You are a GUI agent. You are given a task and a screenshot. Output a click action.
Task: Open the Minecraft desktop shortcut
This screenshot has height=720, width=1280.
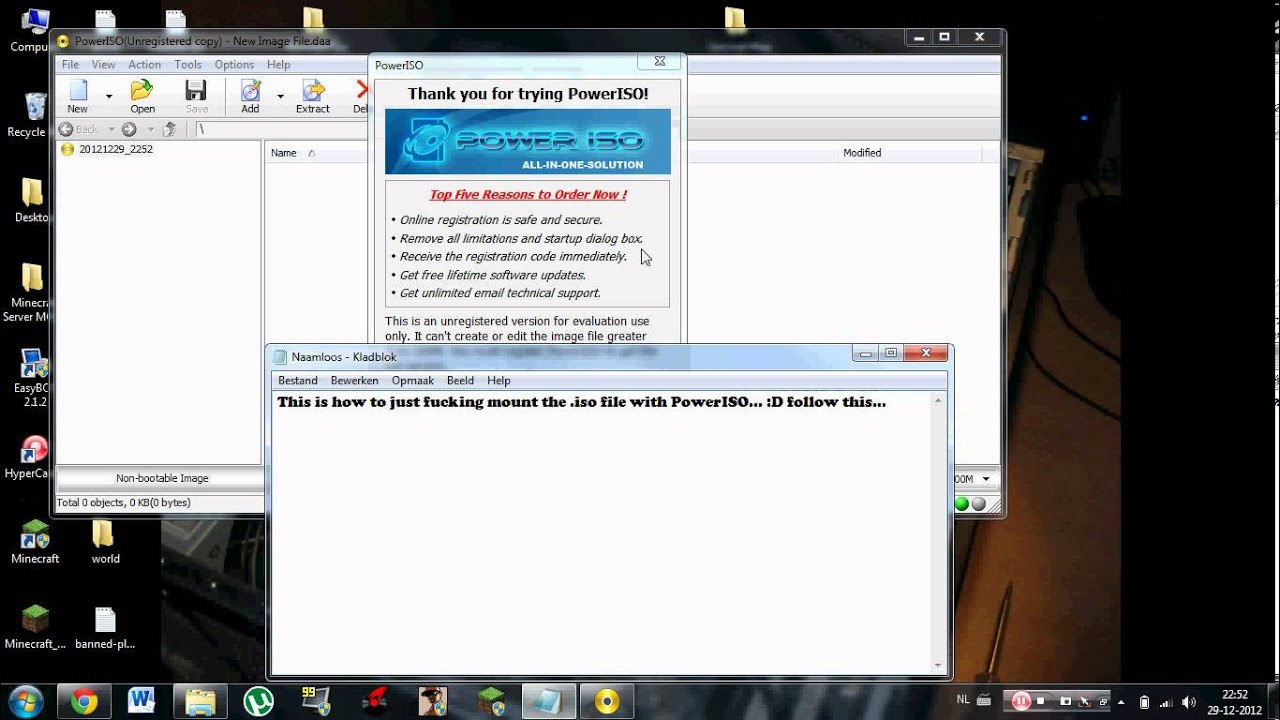(x=35, y=542)
